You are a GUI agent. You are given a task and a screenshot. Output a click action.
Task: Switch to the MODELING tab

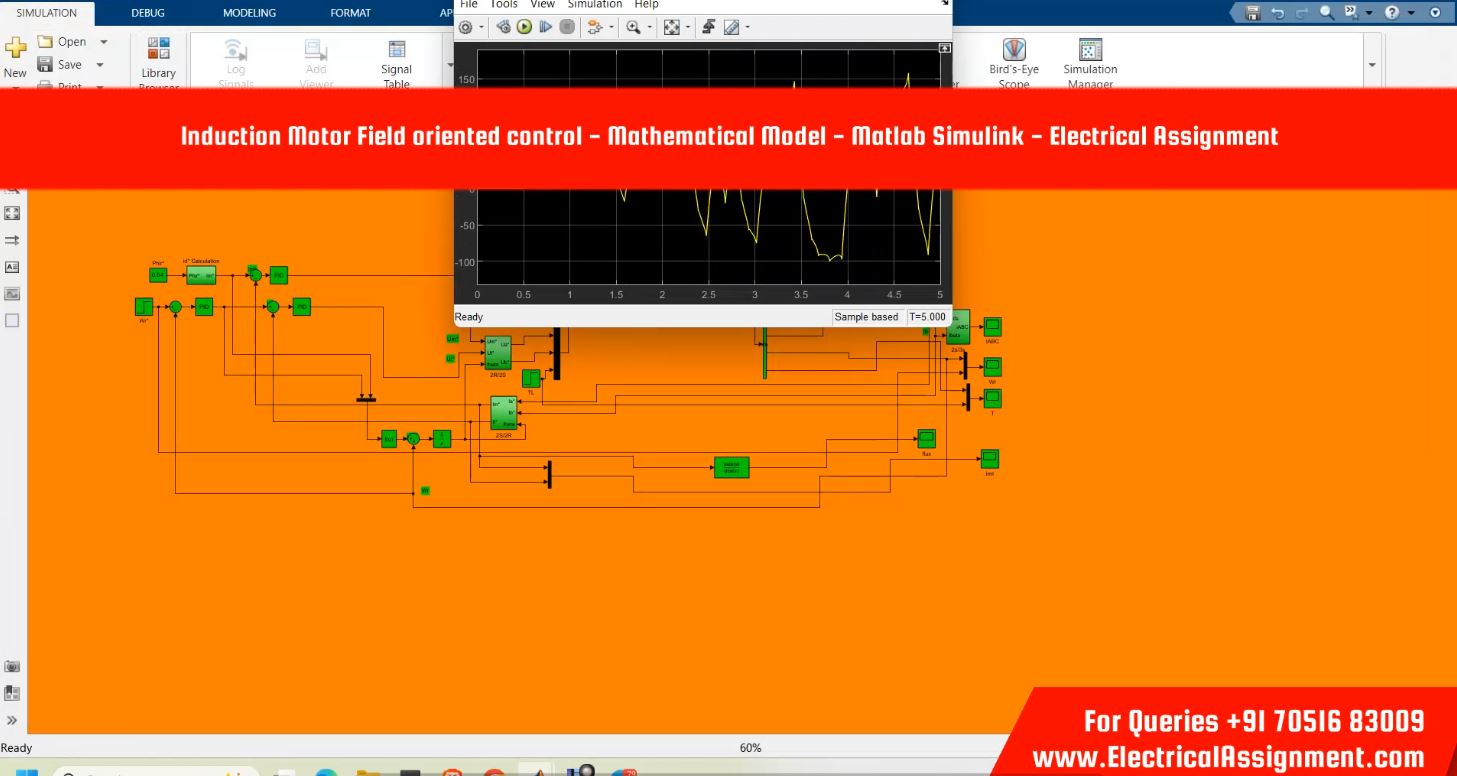252,13
